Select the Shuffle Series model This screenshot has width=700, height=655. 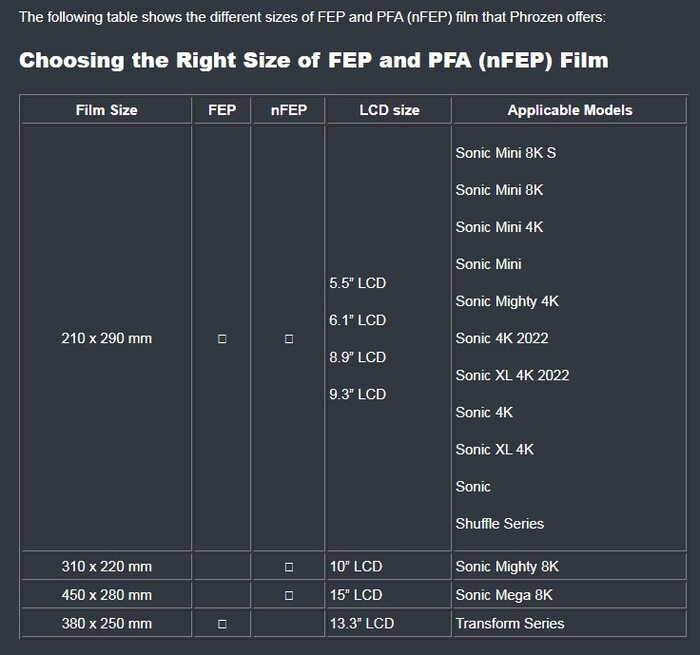pos(499,523)
